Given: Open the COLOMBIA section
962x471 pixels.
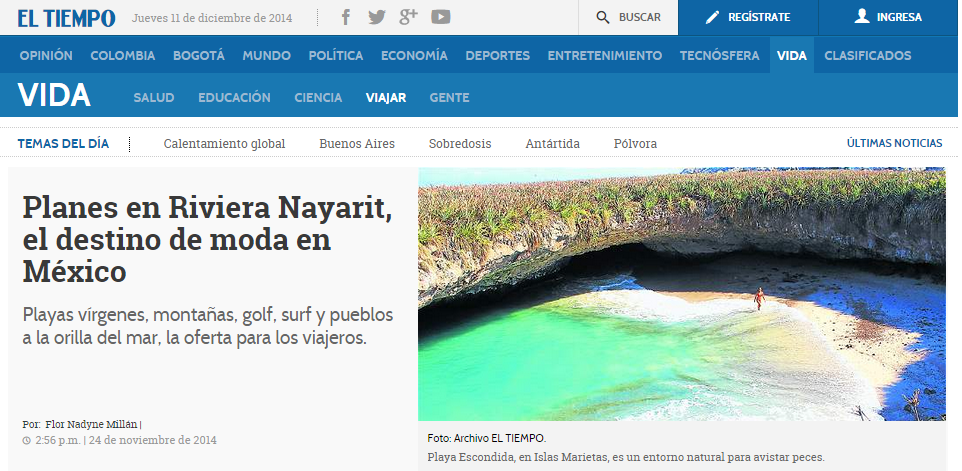Looking at the screenshot, I should pos(123,55).
